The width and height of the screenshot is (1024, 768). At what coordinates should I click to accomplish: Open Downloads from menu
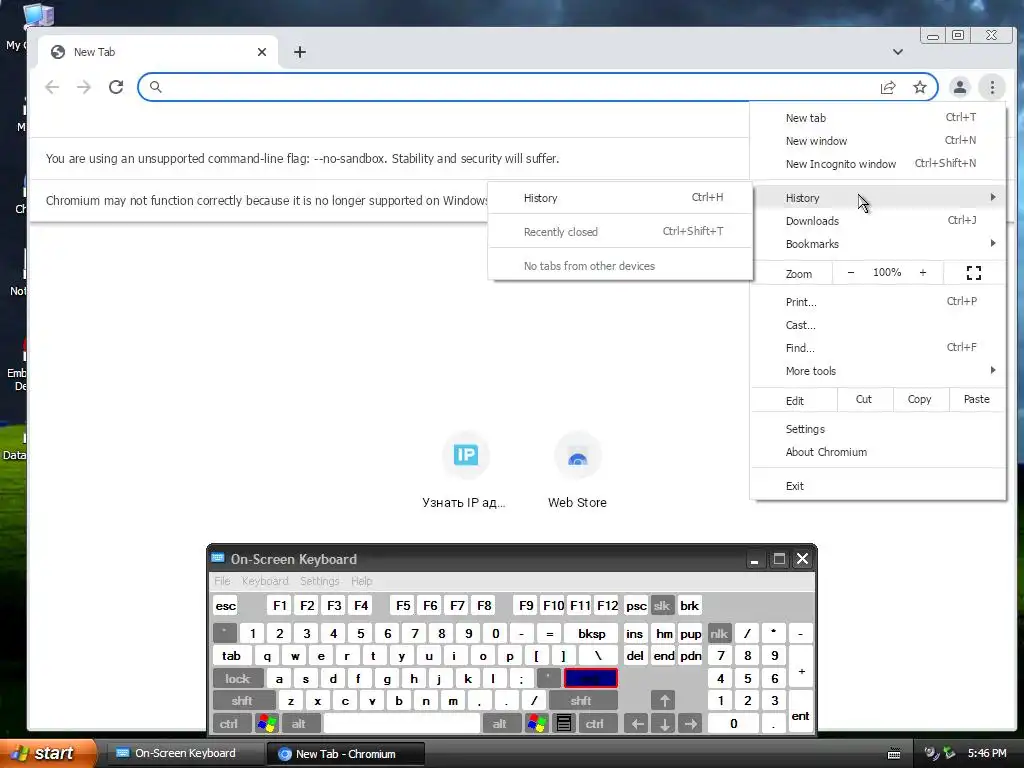click(878, 221)
